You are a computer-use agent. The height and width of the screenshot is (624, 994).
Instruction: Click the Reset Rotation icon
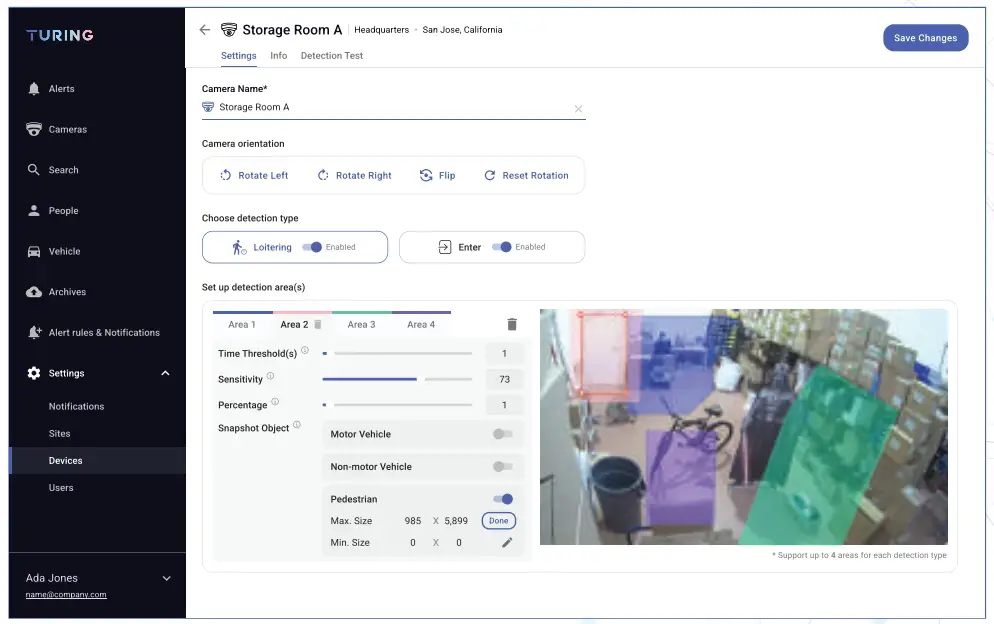(489, 175)
